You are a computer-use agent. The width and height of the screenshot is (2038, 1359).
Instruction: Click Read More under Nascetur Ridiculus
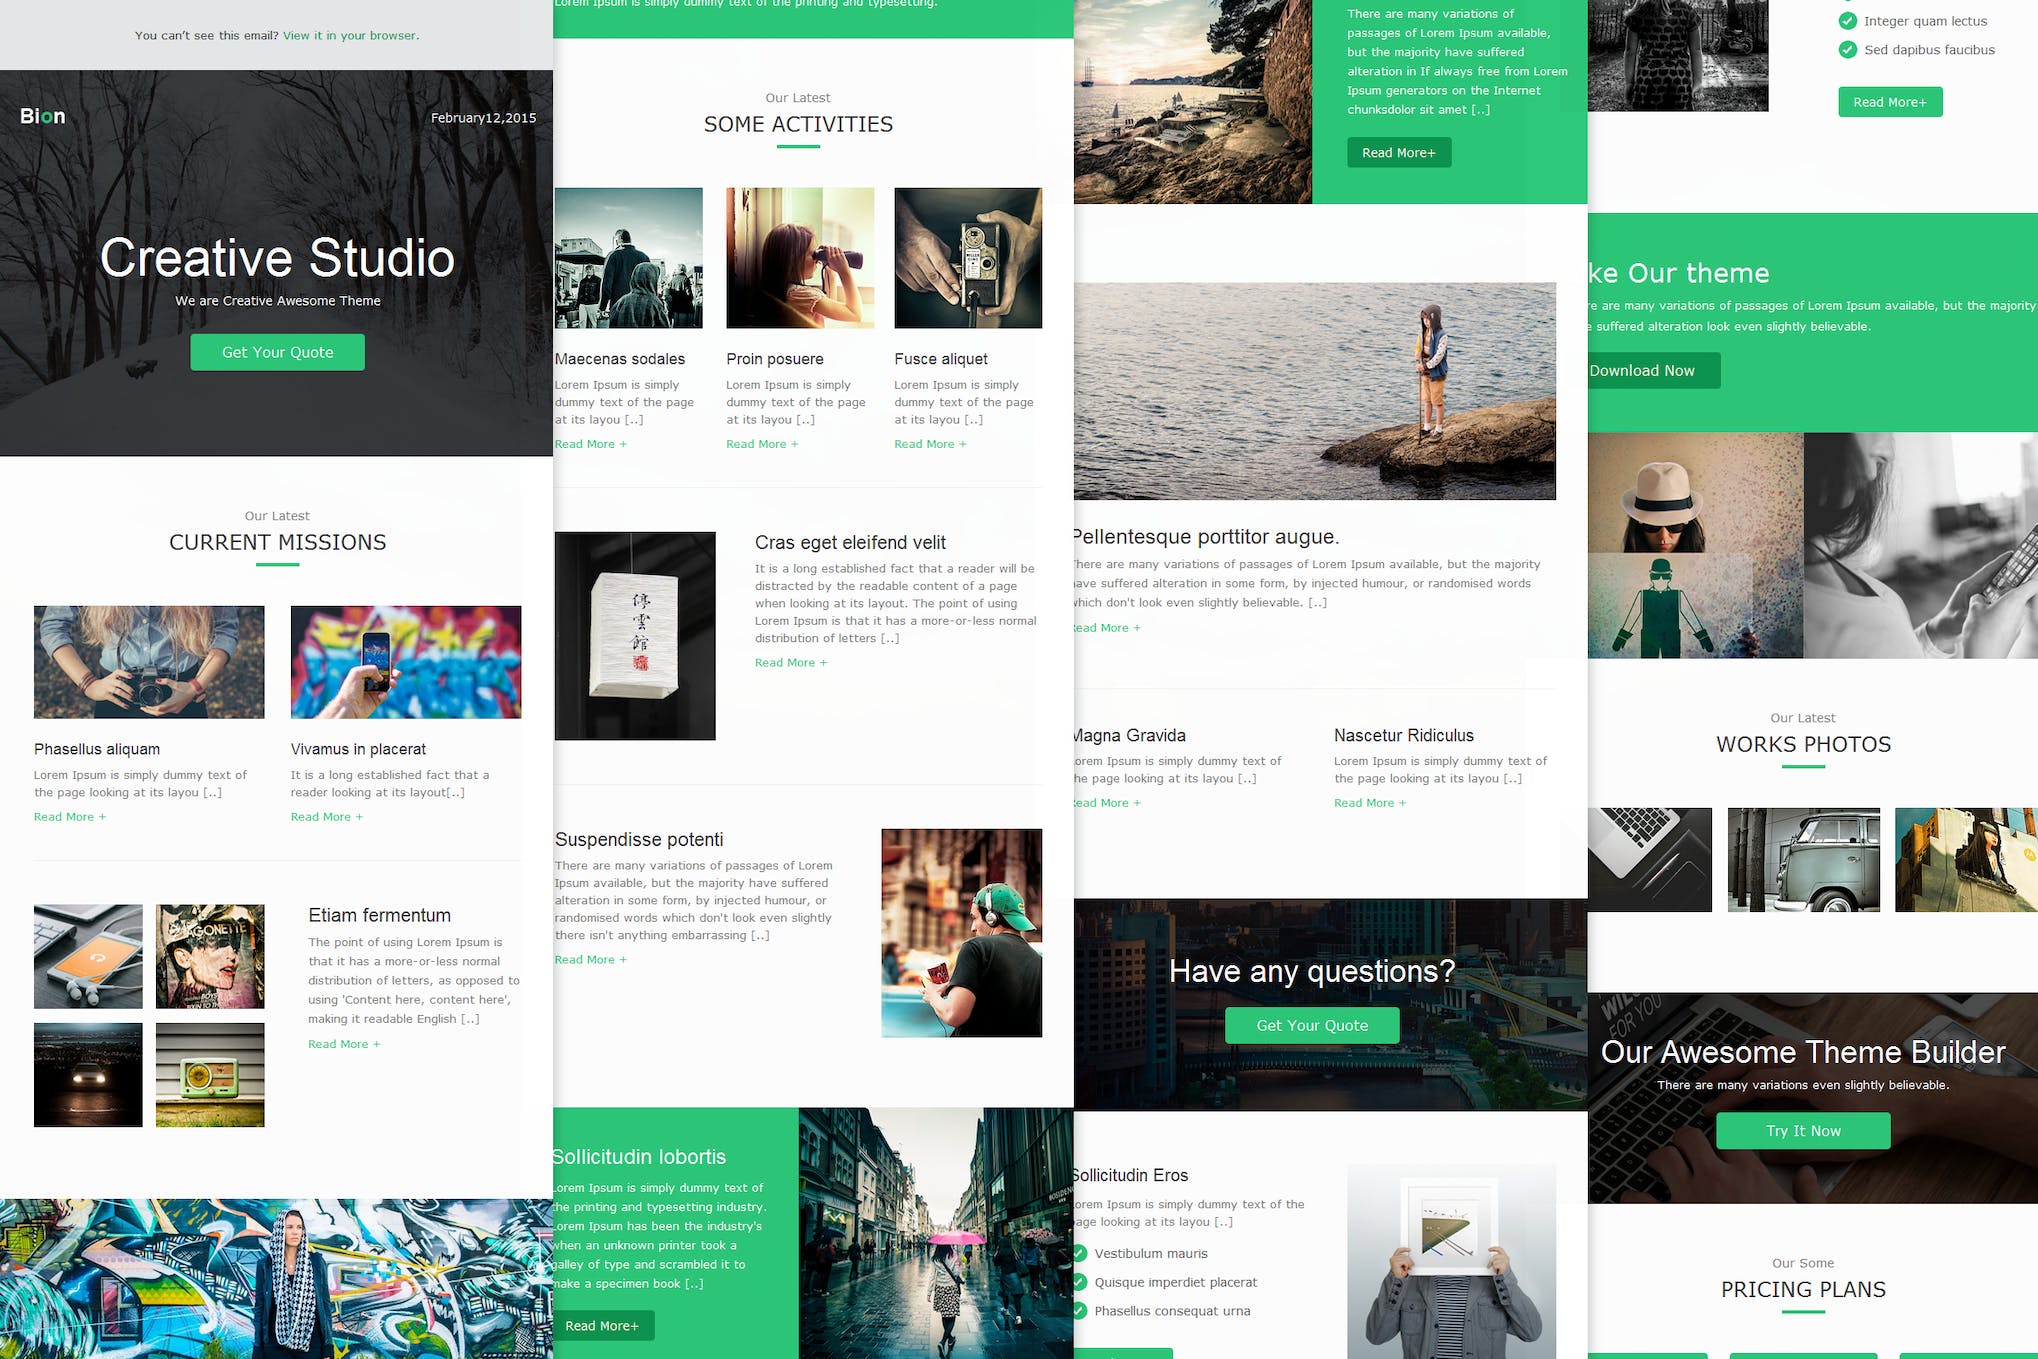point(1369,803)
